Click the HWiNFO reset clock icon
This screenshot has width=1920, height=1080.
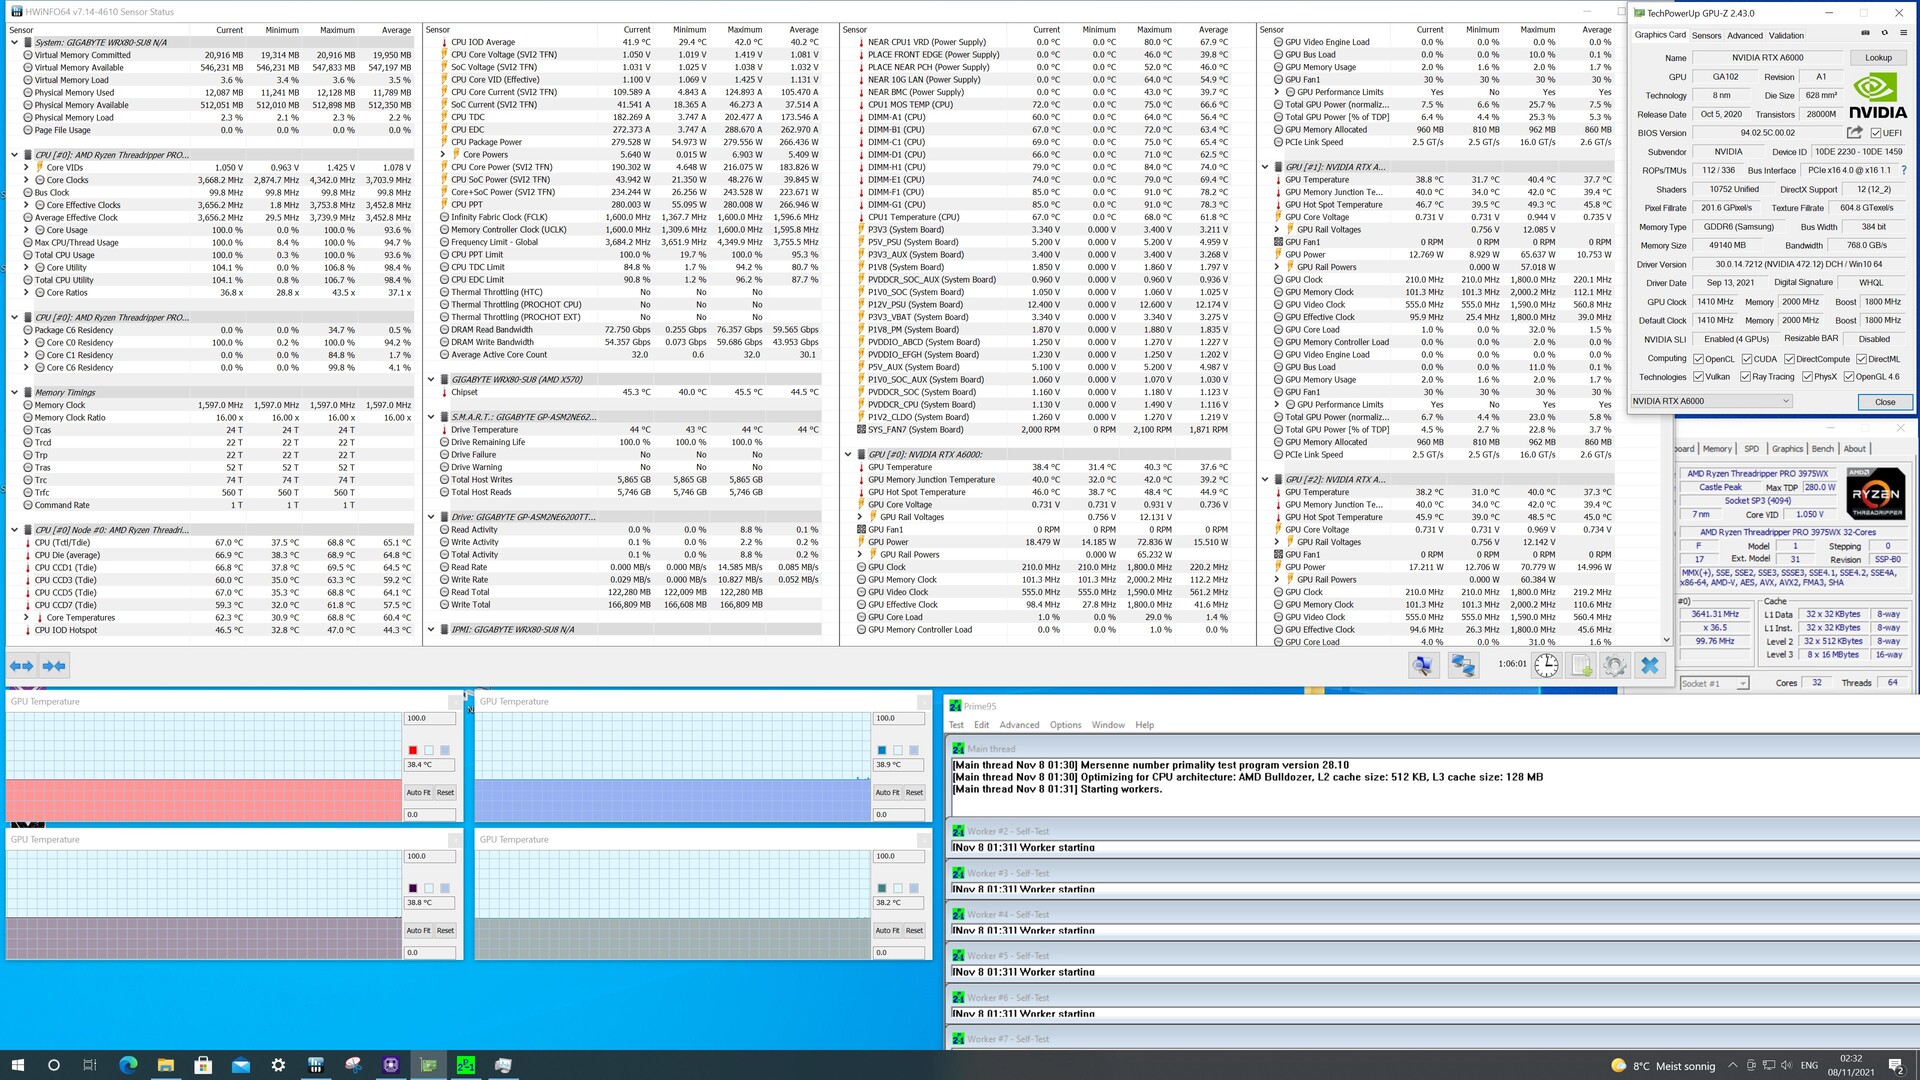coord(1546,666)
